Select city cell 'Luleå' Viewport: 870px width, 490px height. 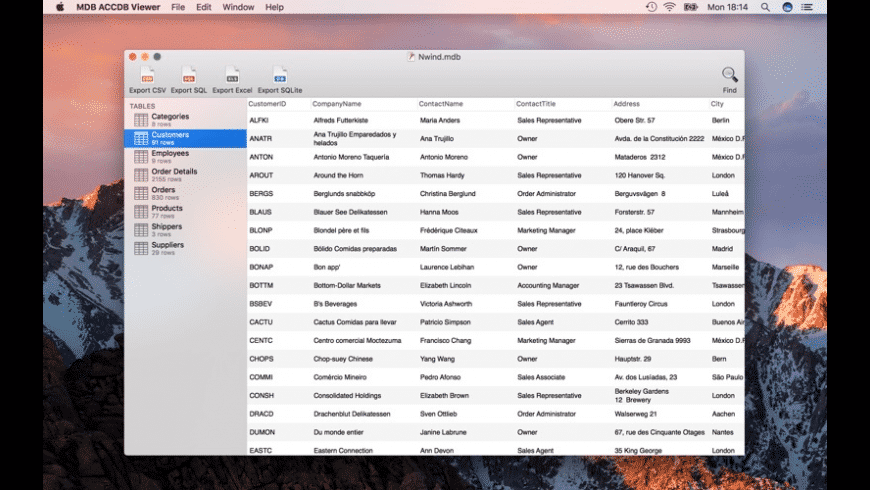[720, 194]
